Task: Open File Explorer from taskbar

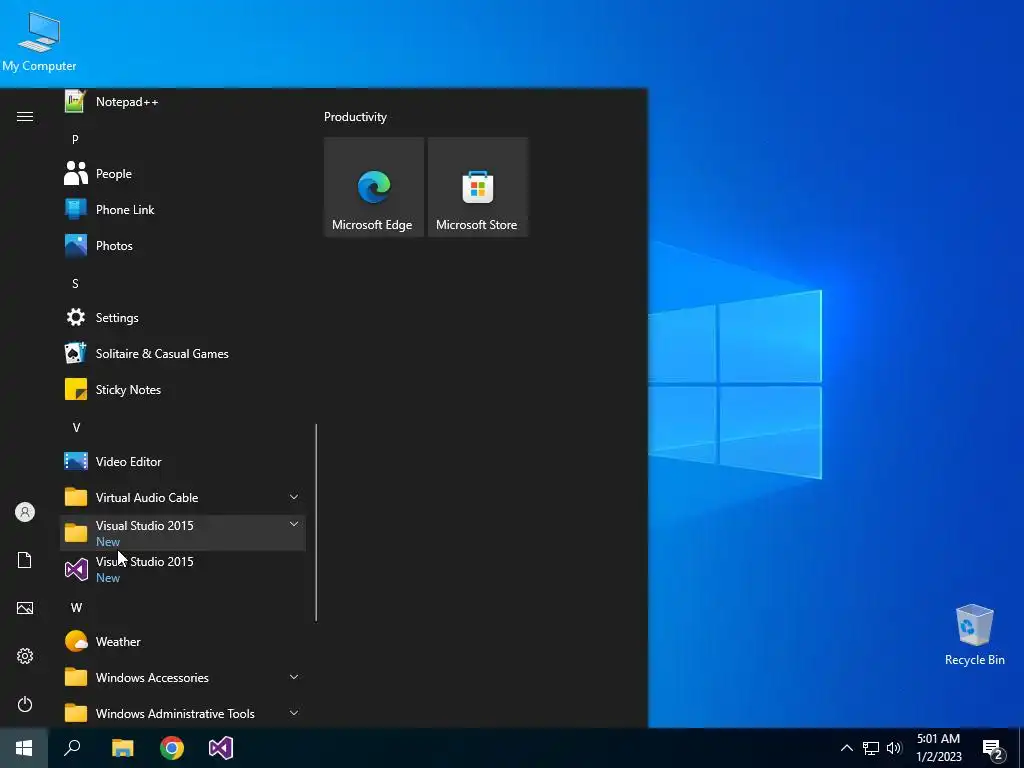Action: tap(122, 748)
